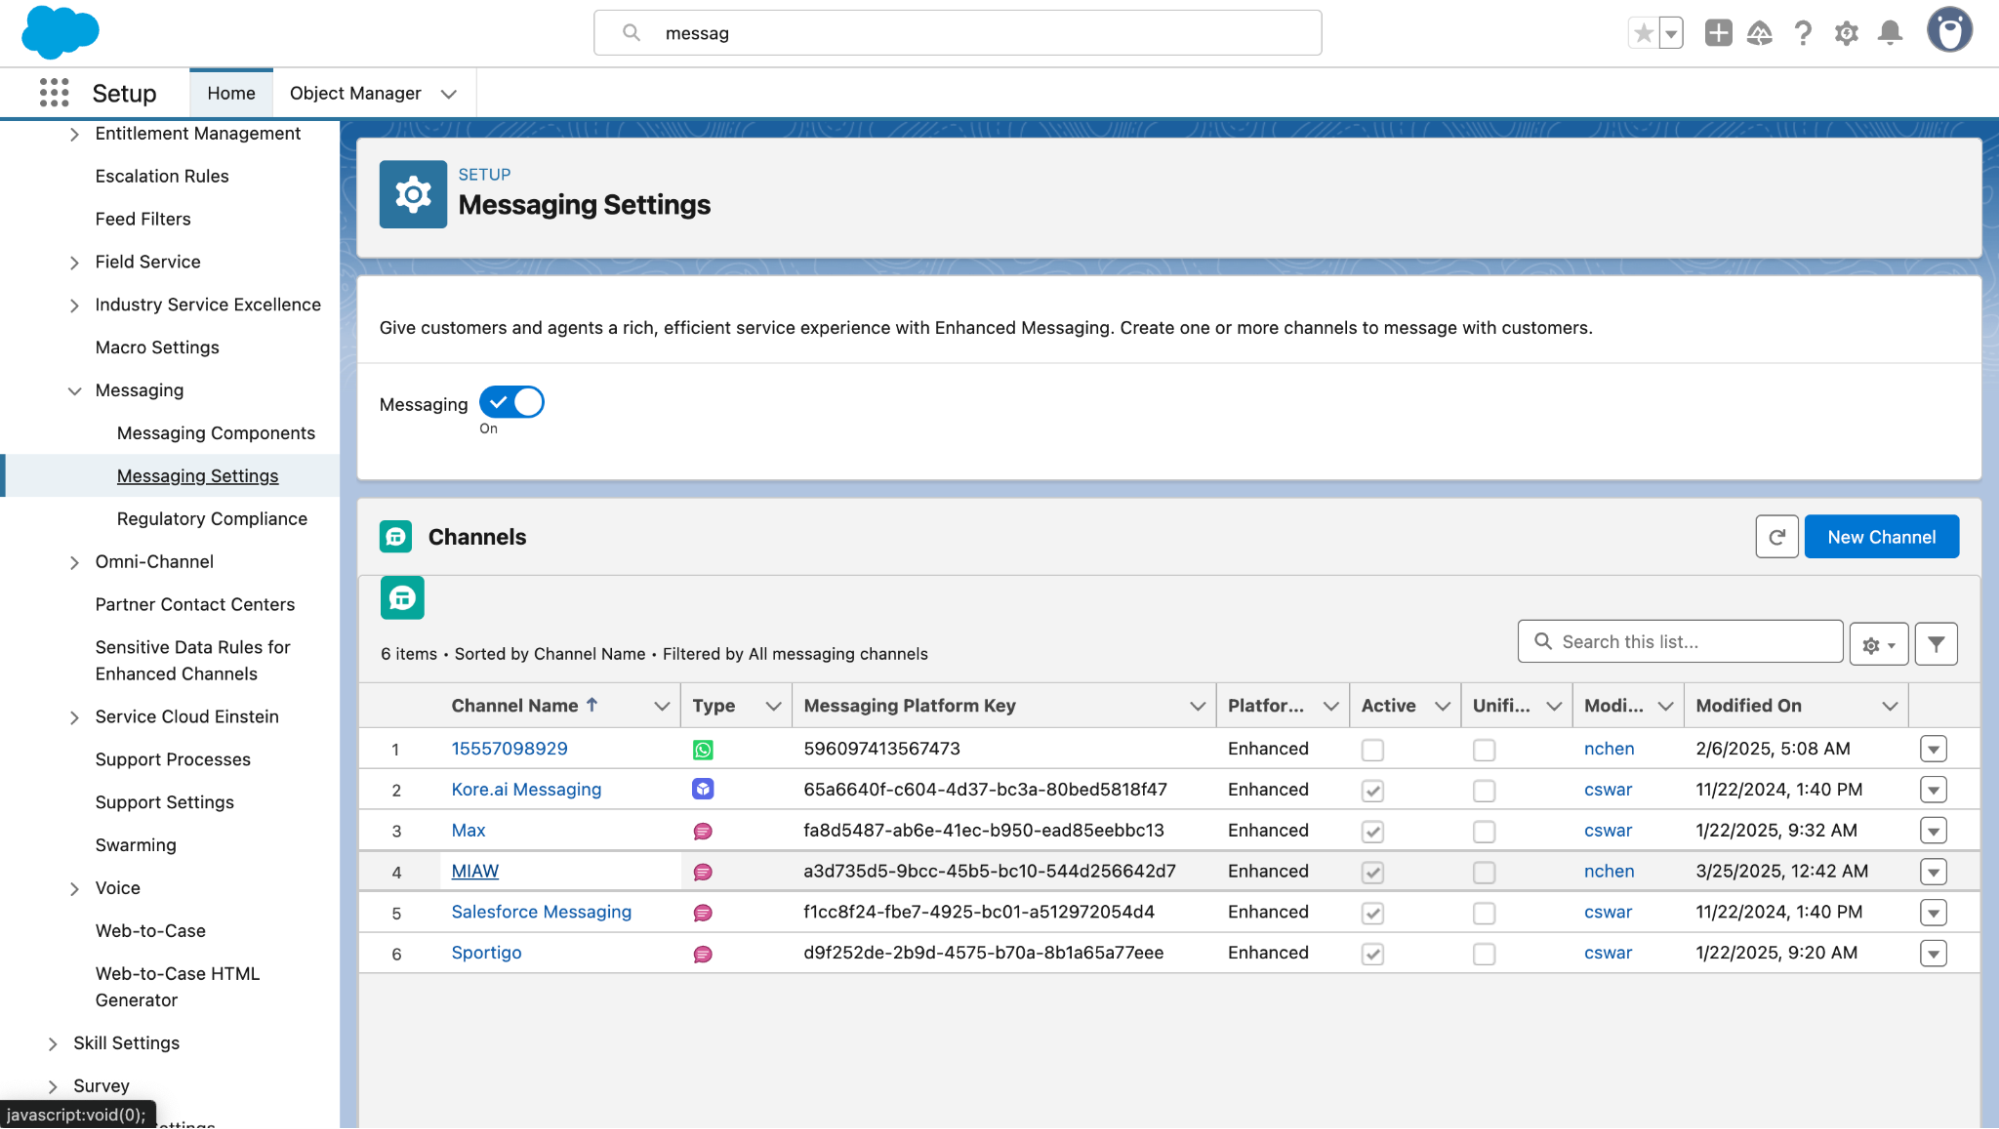Open Messaging Components in sidebar
1999x1129 pixels.
point(216,433)
